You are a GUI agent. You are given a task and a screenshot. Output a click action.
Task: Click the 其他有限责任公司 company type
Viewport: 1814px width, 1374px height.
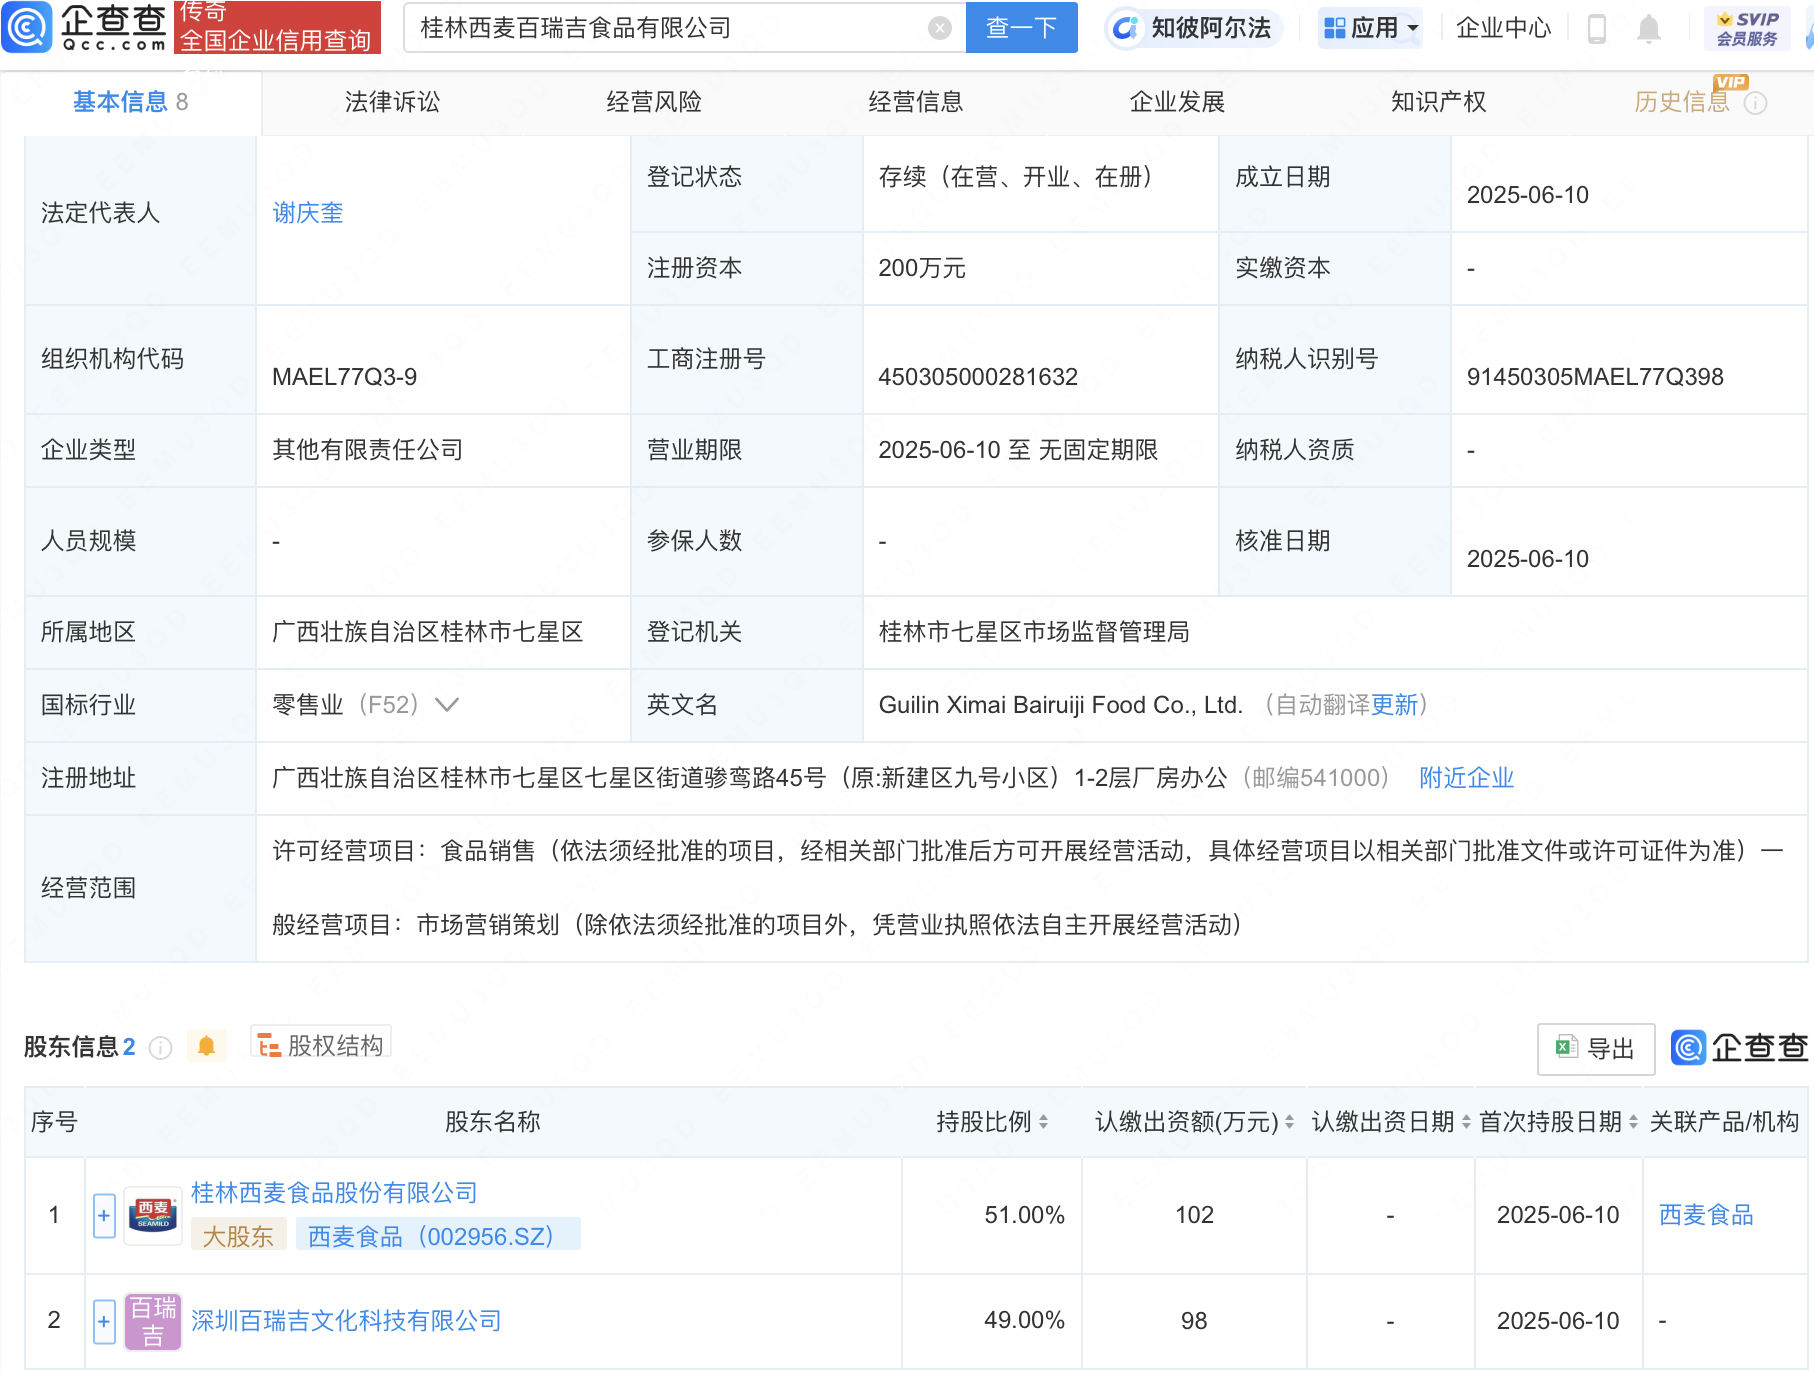point(368,450)
